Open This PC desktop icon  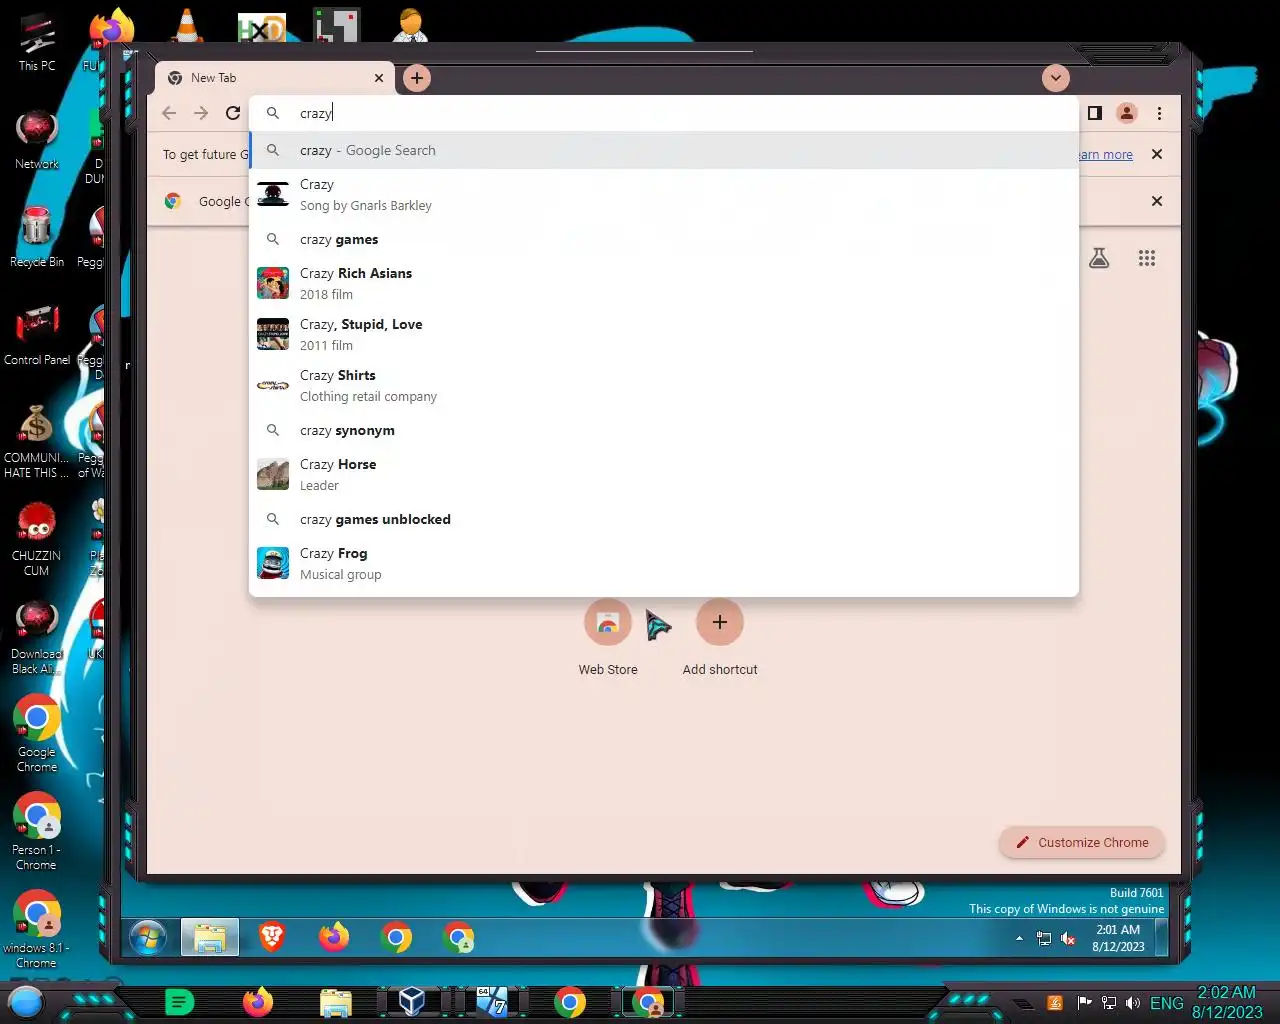pos(37,42)
